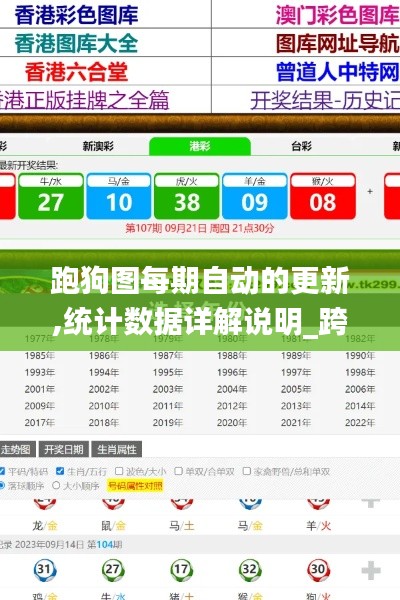Open the 香港彩色图库 link
The width and height of the screenshot is (400, 600).
click(76, 15)
